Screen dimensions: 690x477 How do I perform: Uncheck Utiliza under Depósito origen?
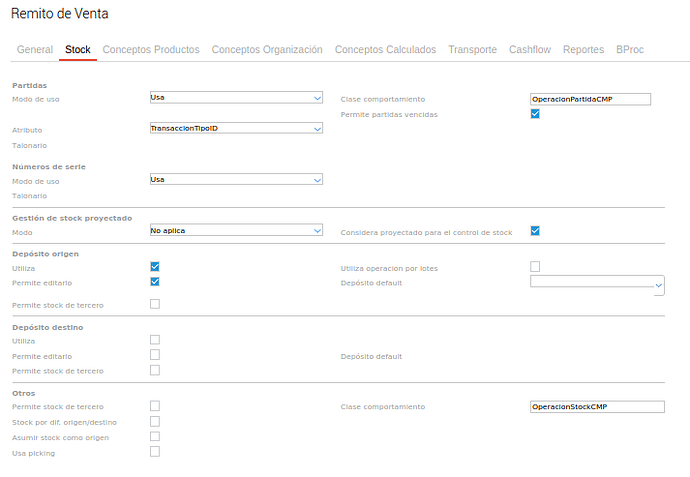point(155,267)
